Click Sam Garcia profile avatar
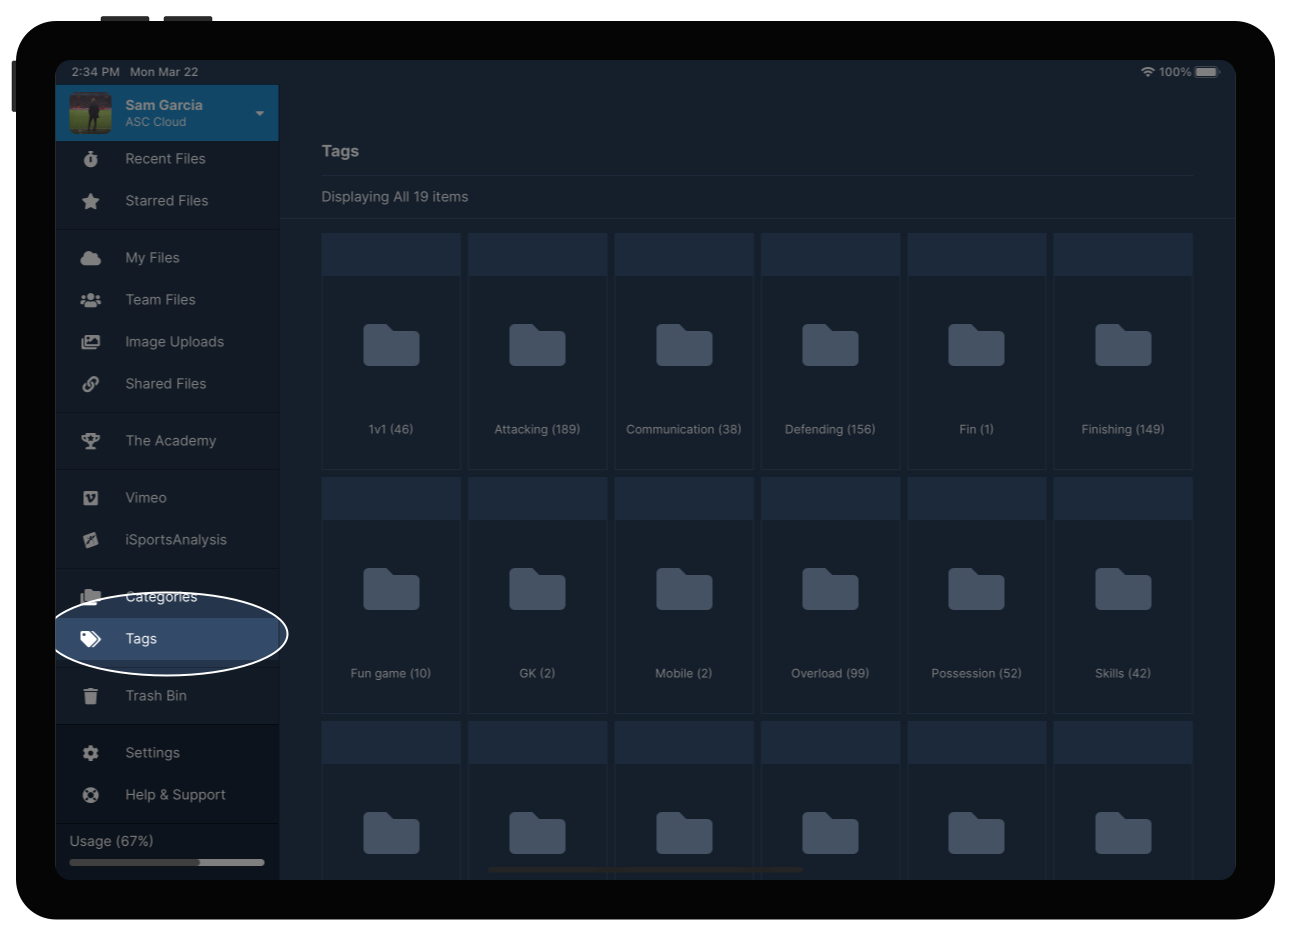1290x940 pixels. [x=91, y=113]
